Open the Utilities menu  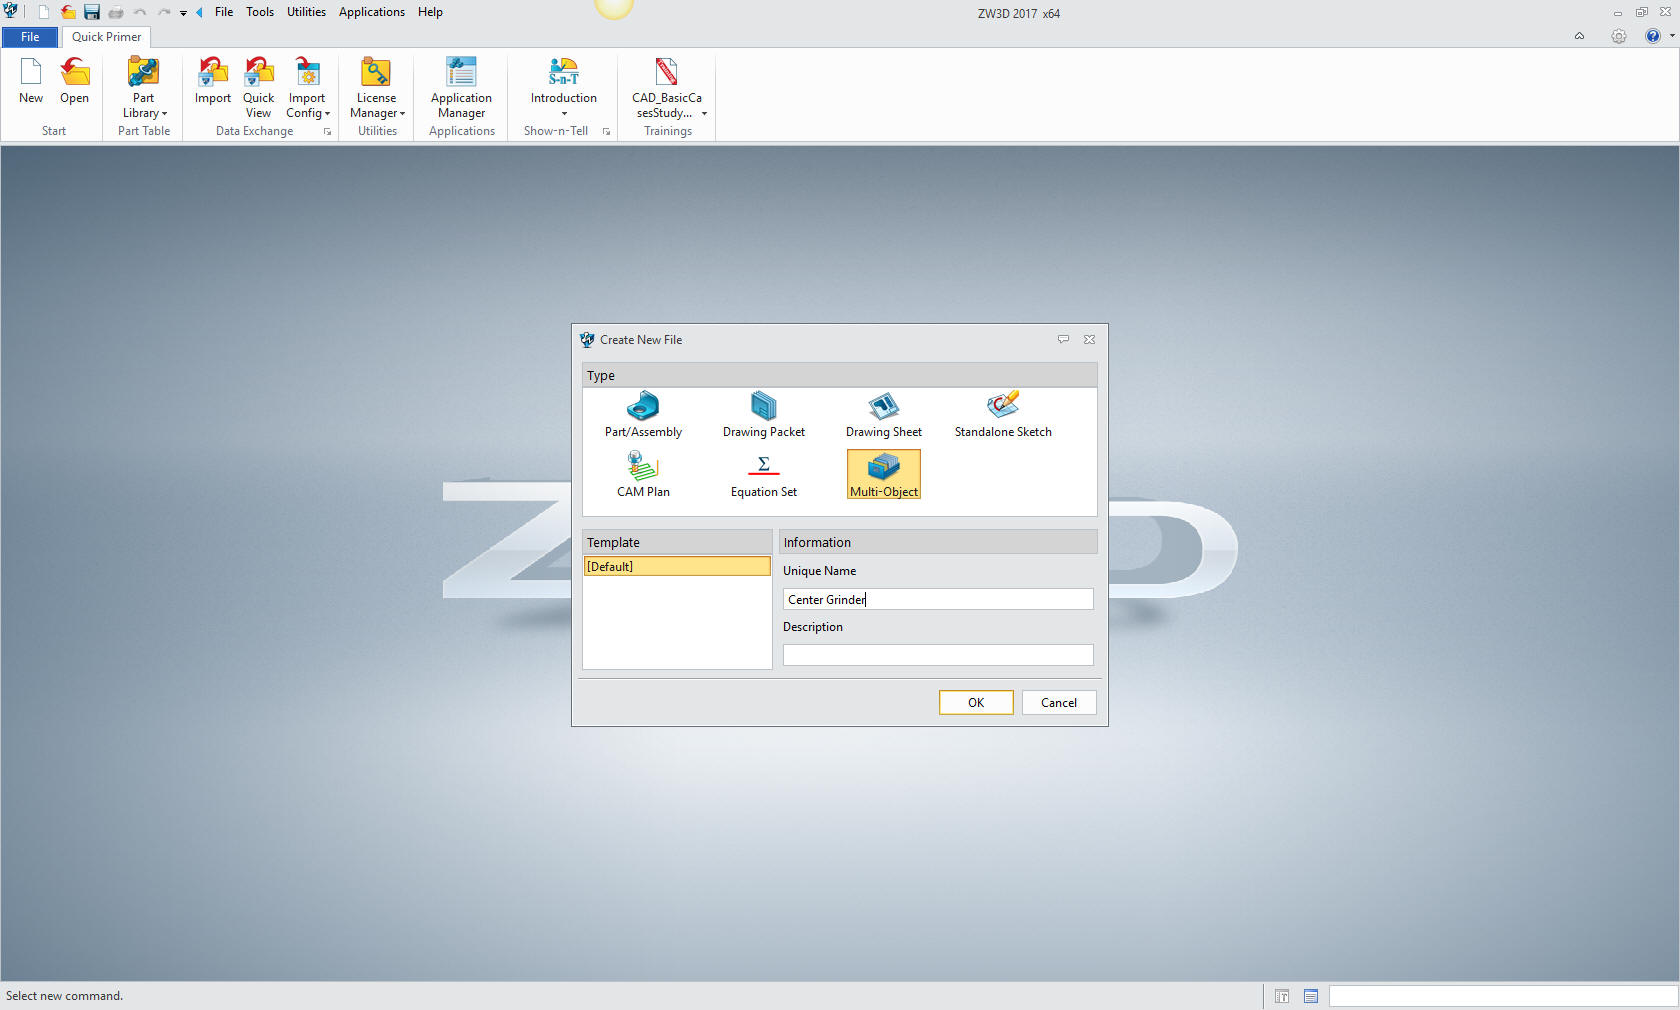tap(306, 12)
